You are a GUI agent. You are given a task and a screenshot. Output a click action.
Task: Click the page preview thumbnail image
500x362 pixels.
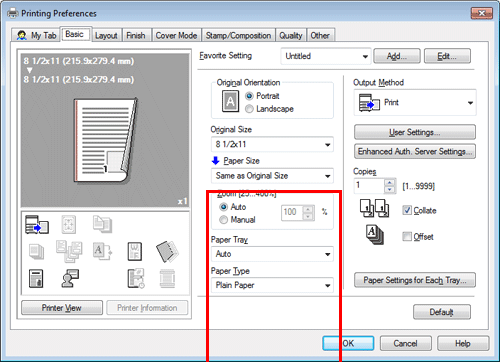(106, 140)
